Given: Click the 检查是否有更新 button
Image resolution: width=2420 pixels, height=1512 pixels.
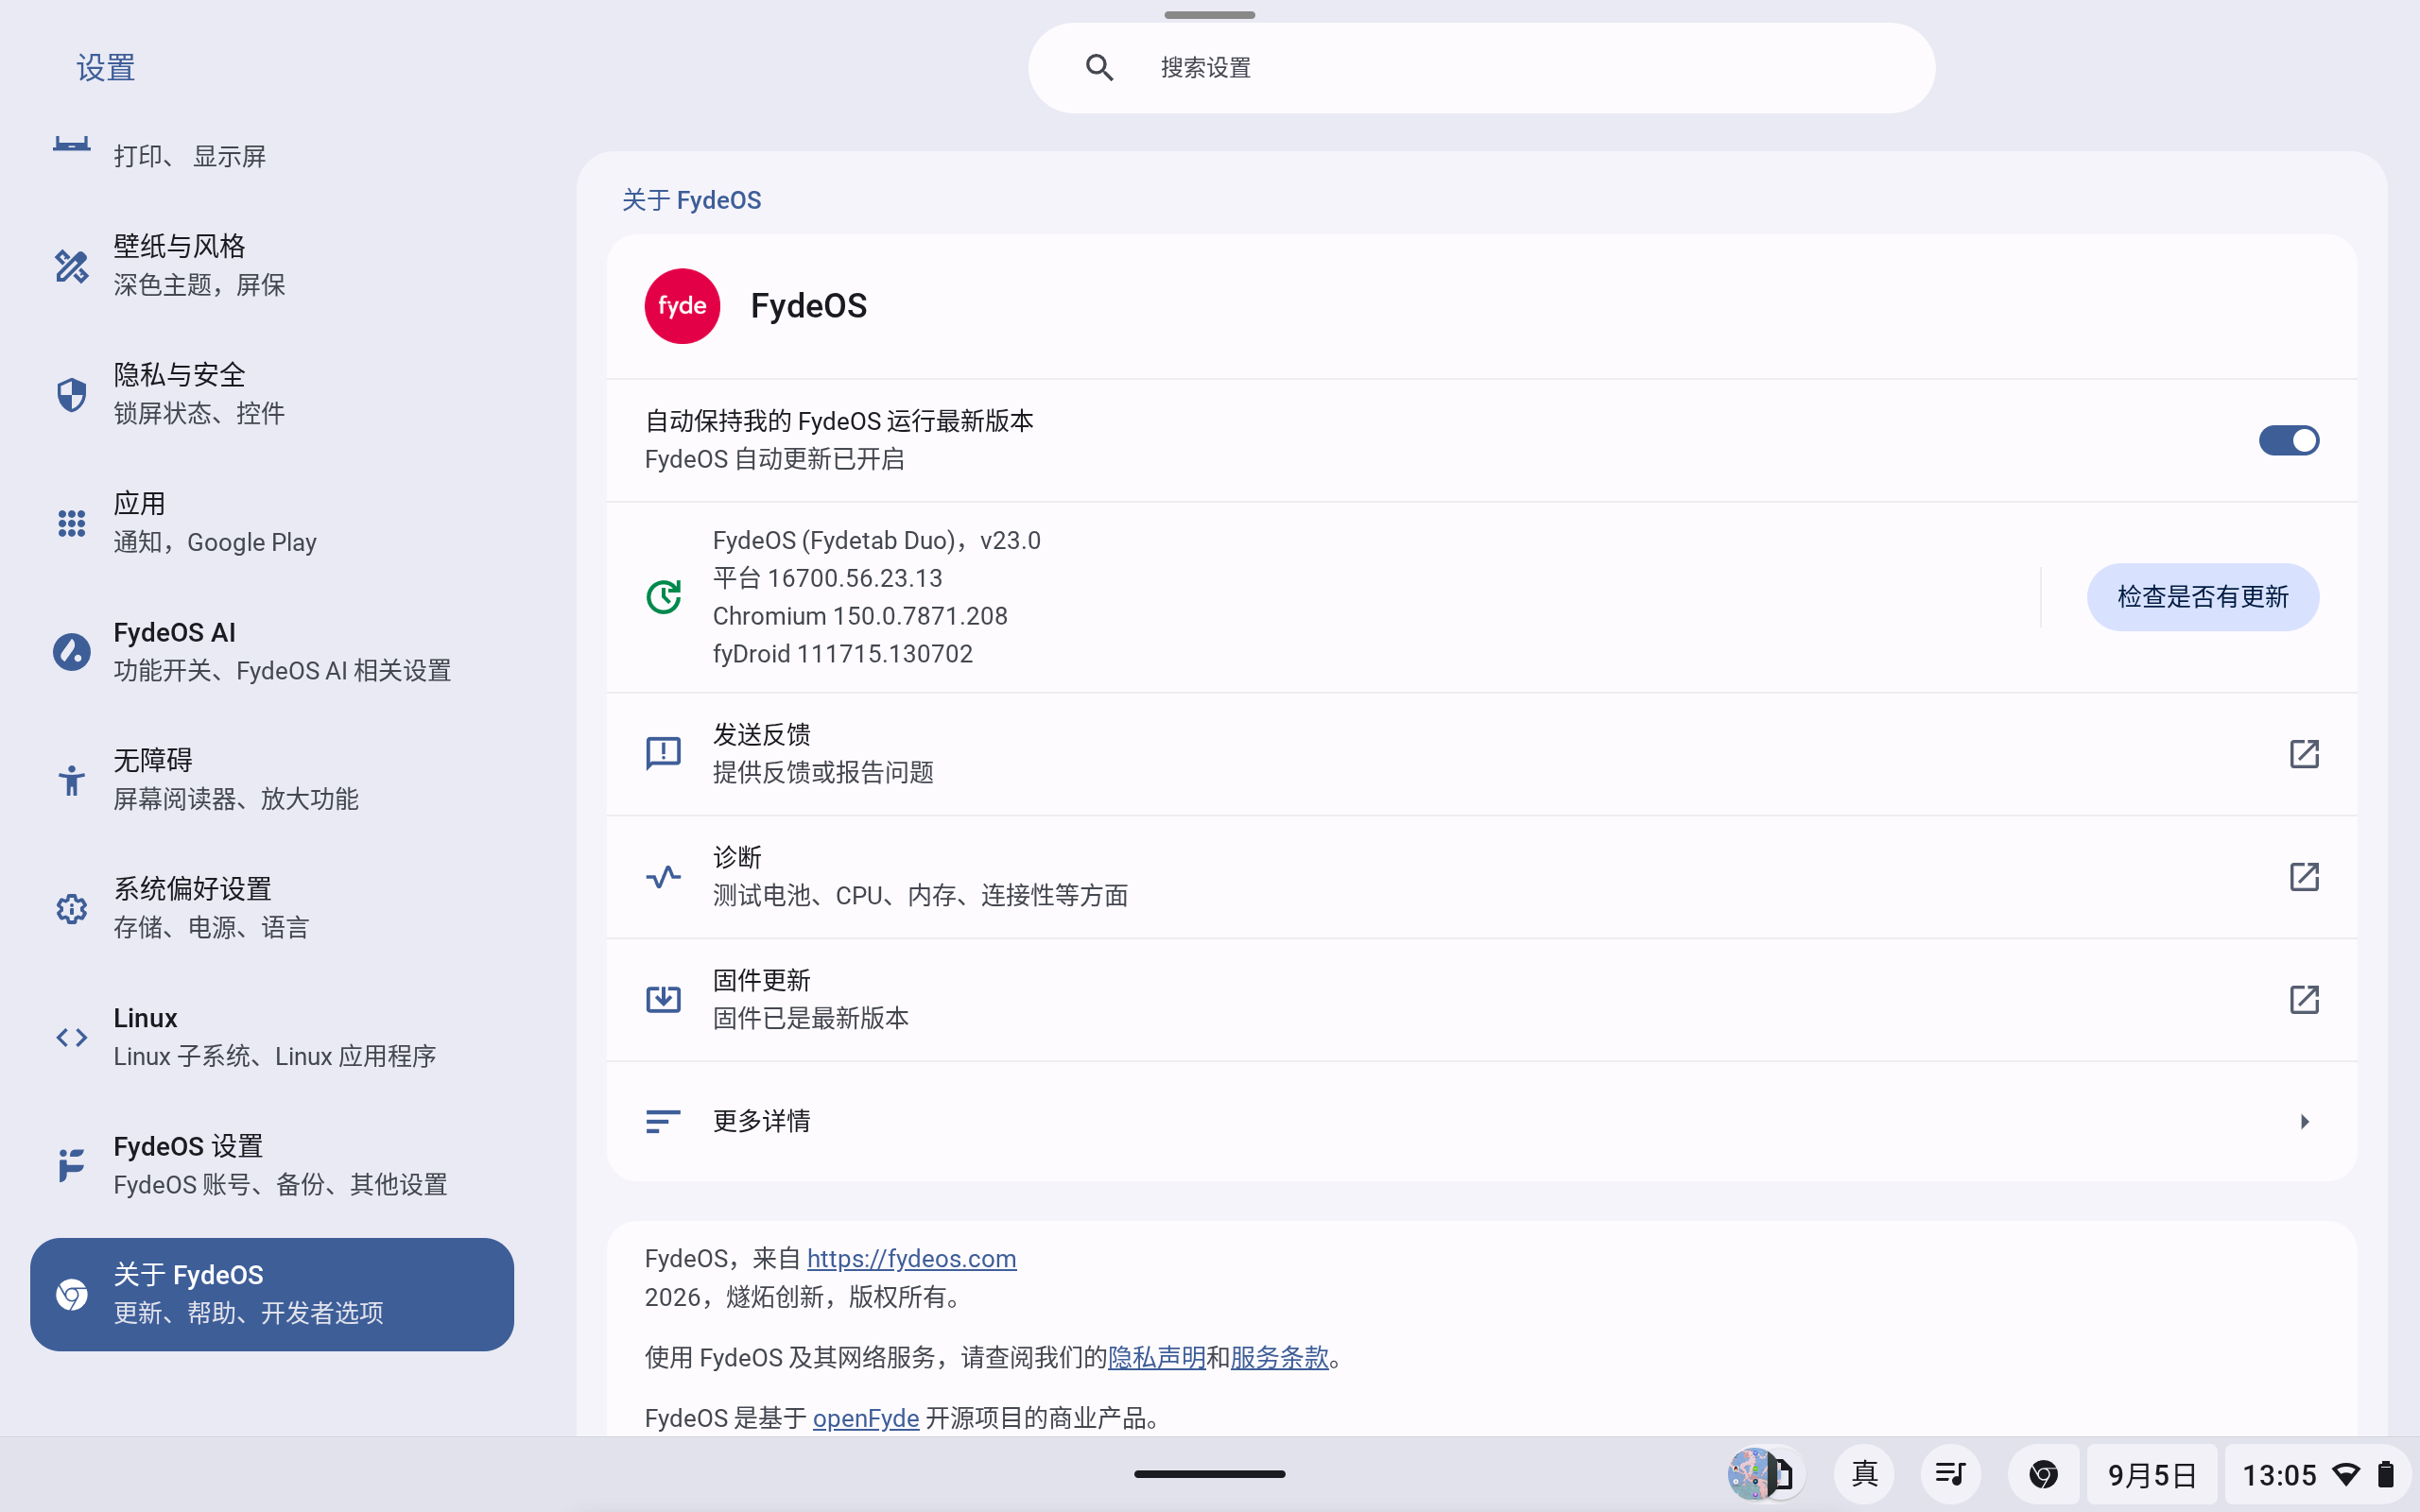Looking at the screenshot, I should 2202,597.
